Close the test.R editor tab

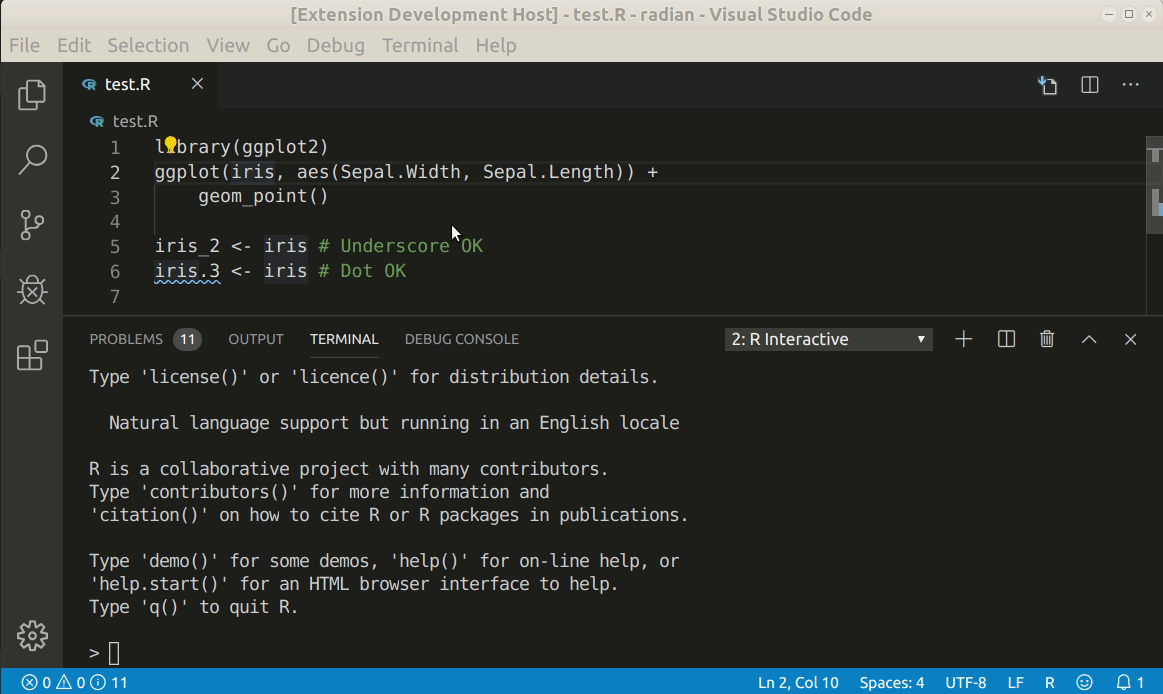tap(197, 84)
